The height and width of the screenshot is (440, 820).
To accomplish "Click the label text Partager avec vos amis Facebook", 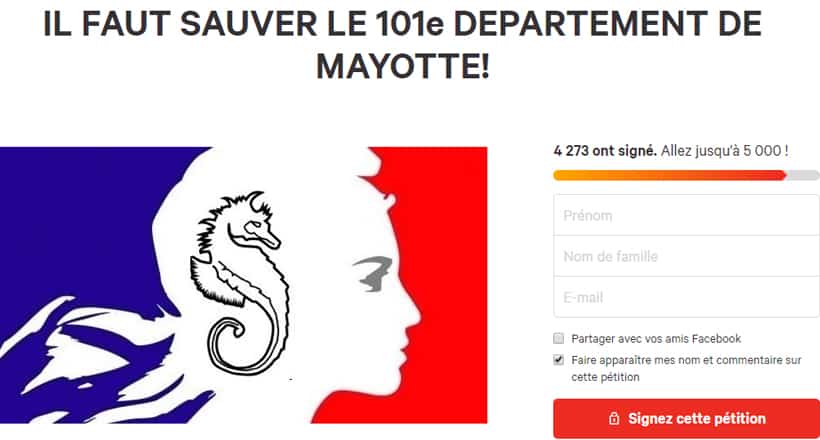I will click(x=656, y=339).
